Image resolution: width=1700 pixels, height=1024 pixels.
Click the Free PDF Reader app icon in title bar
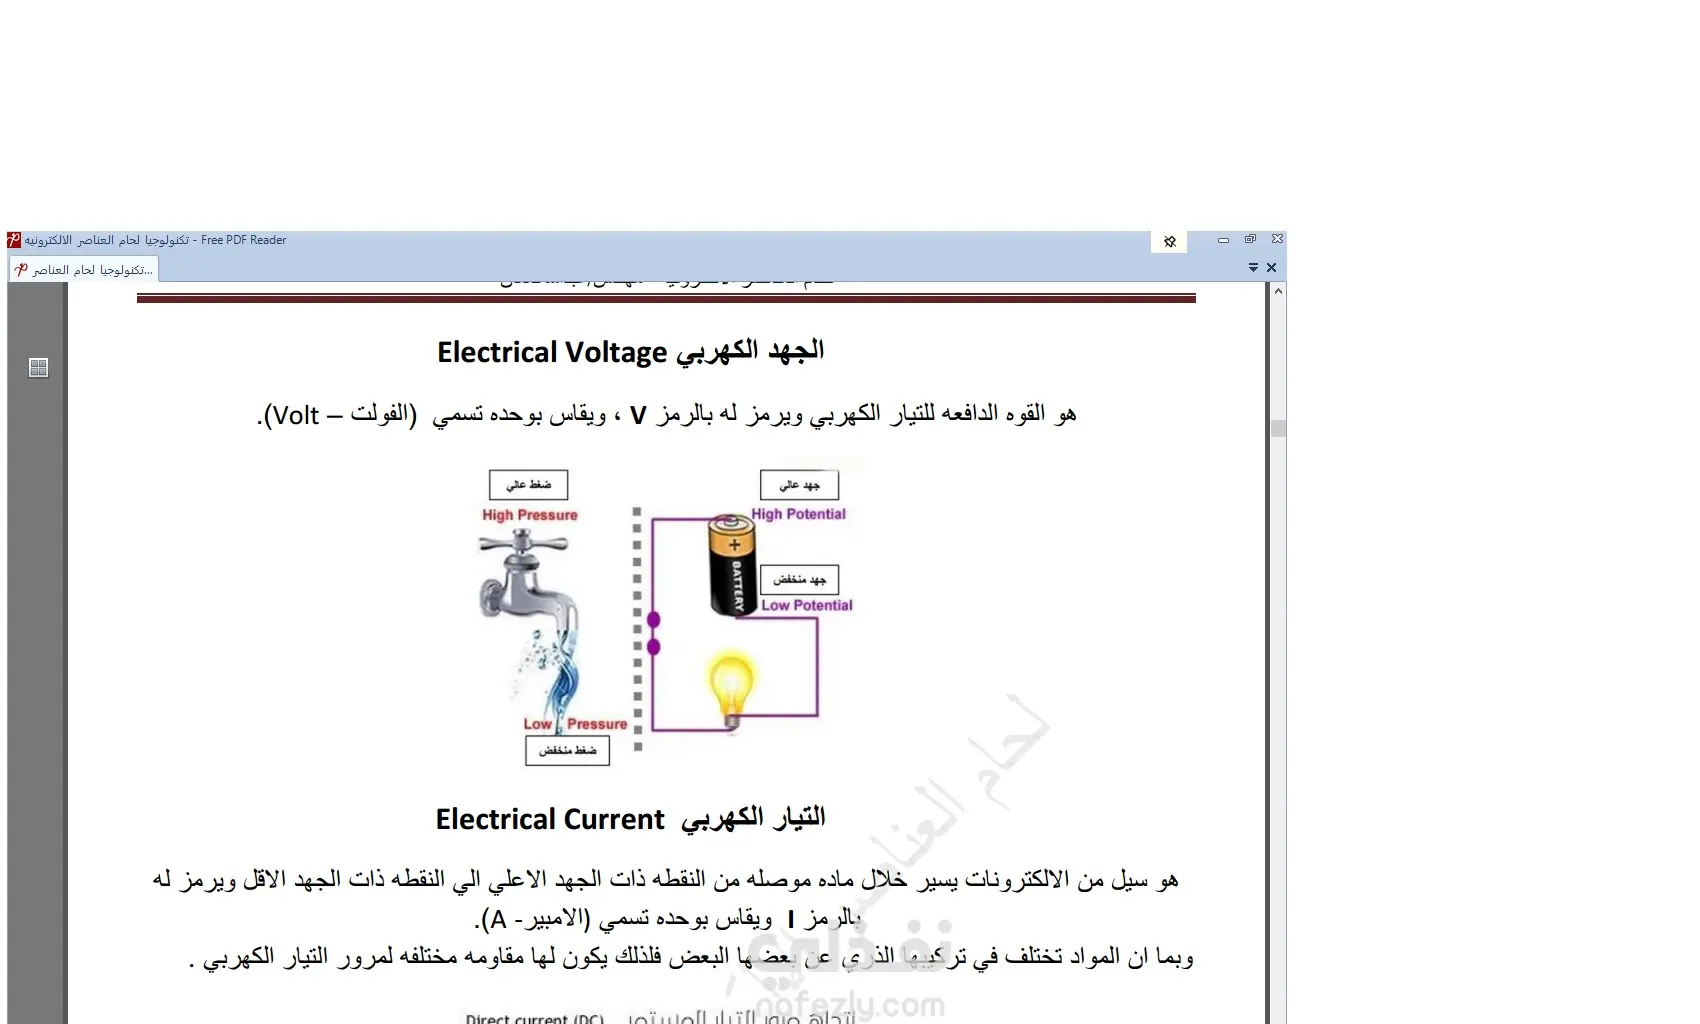click(14, 240)
